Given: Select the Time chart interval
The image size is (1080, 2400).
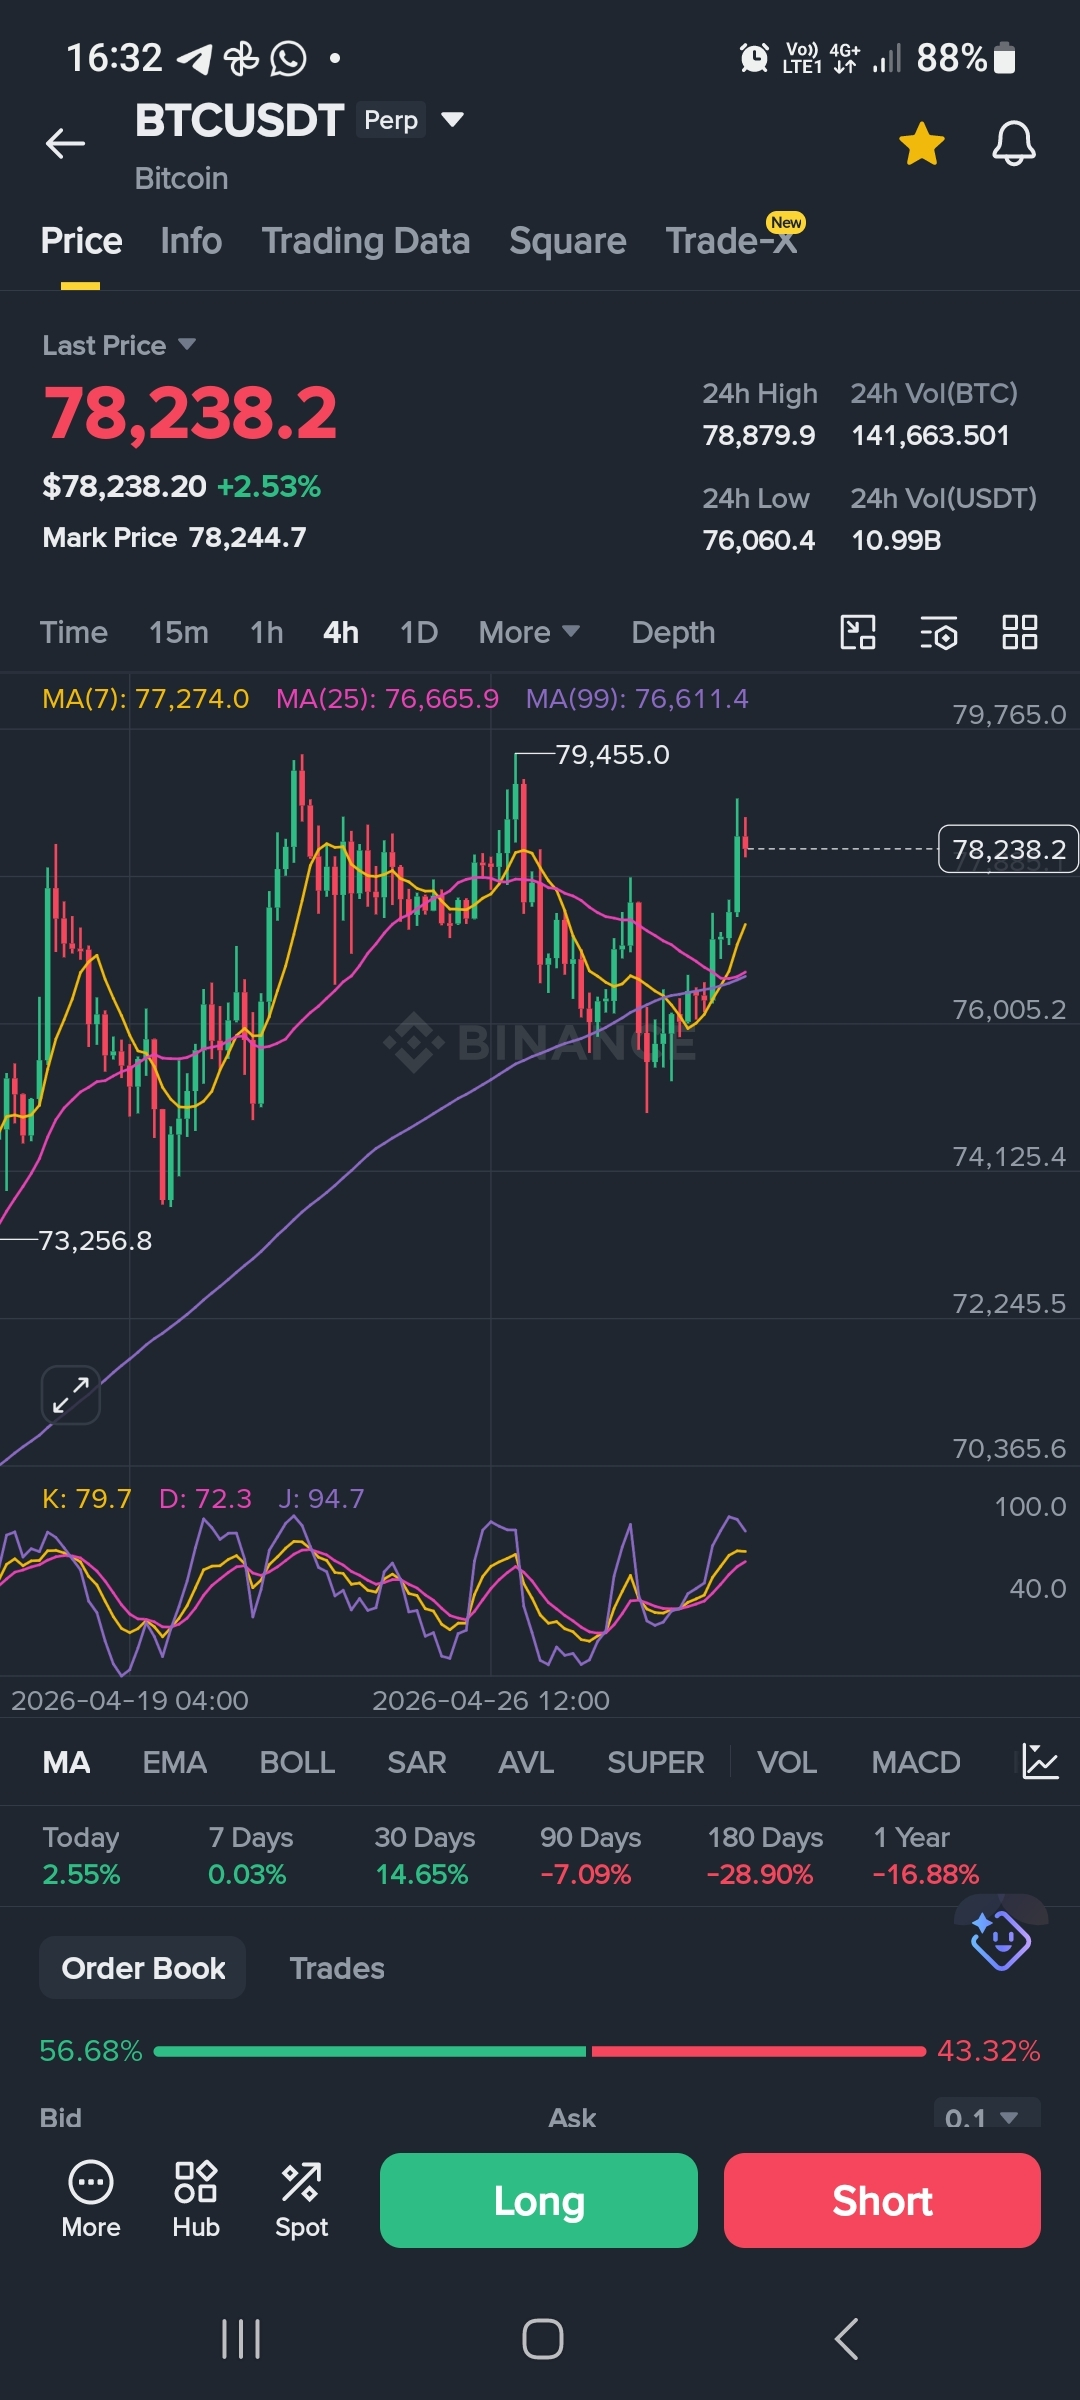Looking at the screenshot, I should (74, 632).
